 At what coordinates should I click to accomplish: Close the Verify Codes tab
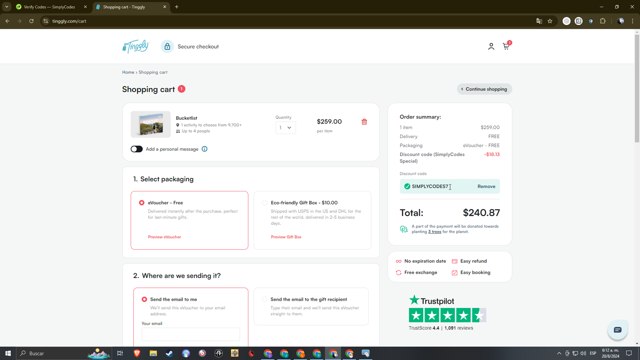pos(85,7)
